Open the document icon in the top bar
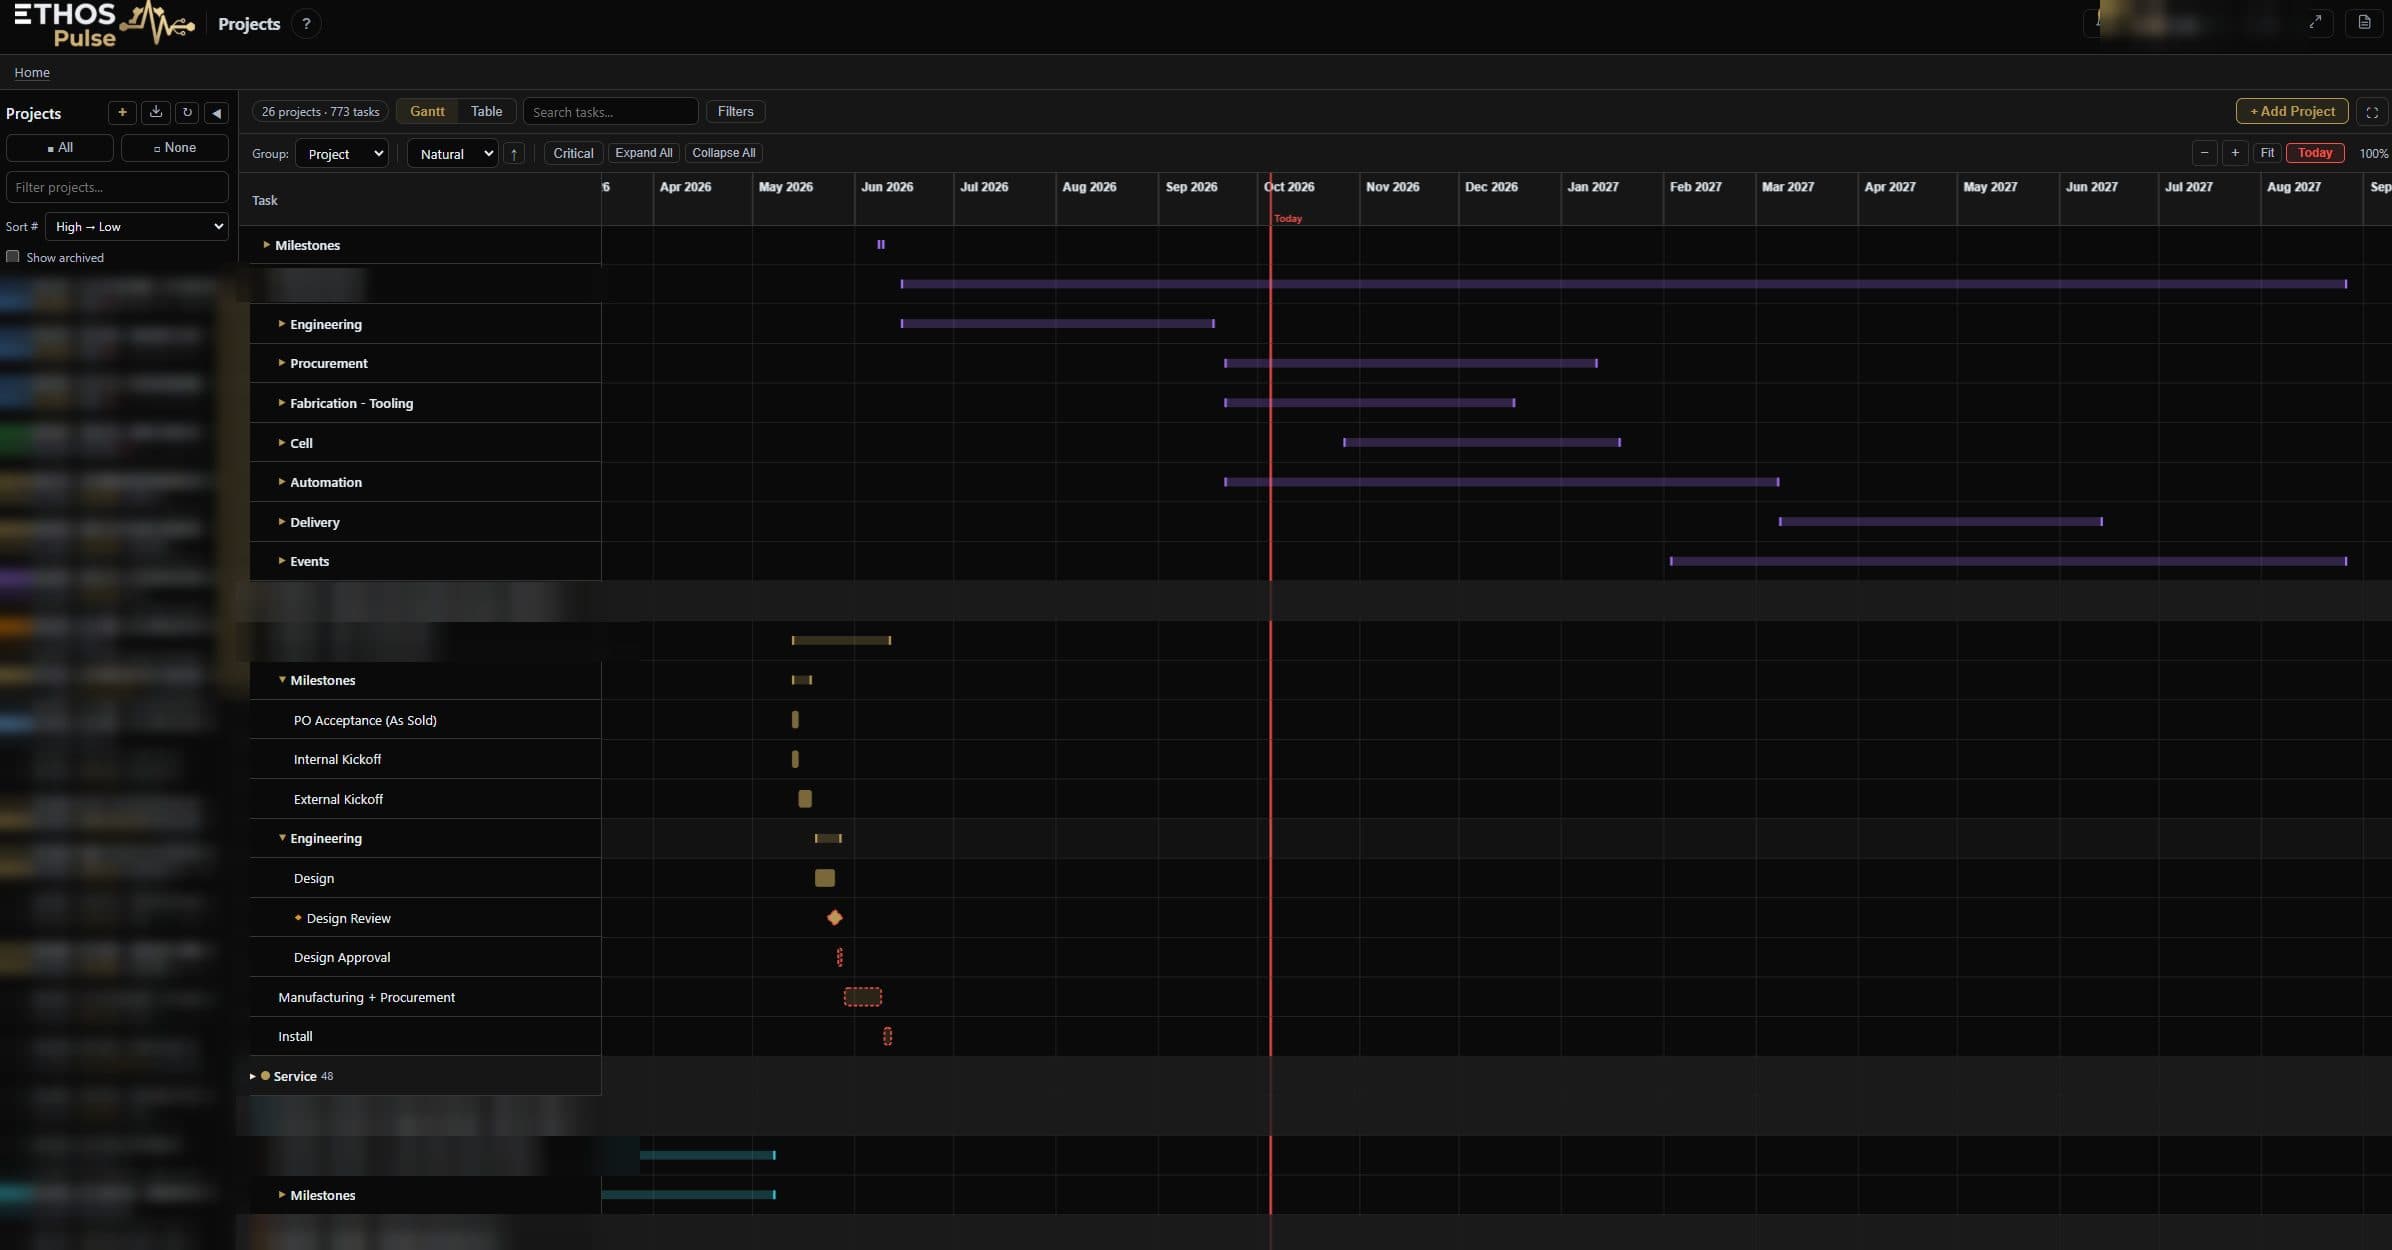The height and width of the screenshot is (1250, 2392). click(2364, 22)
